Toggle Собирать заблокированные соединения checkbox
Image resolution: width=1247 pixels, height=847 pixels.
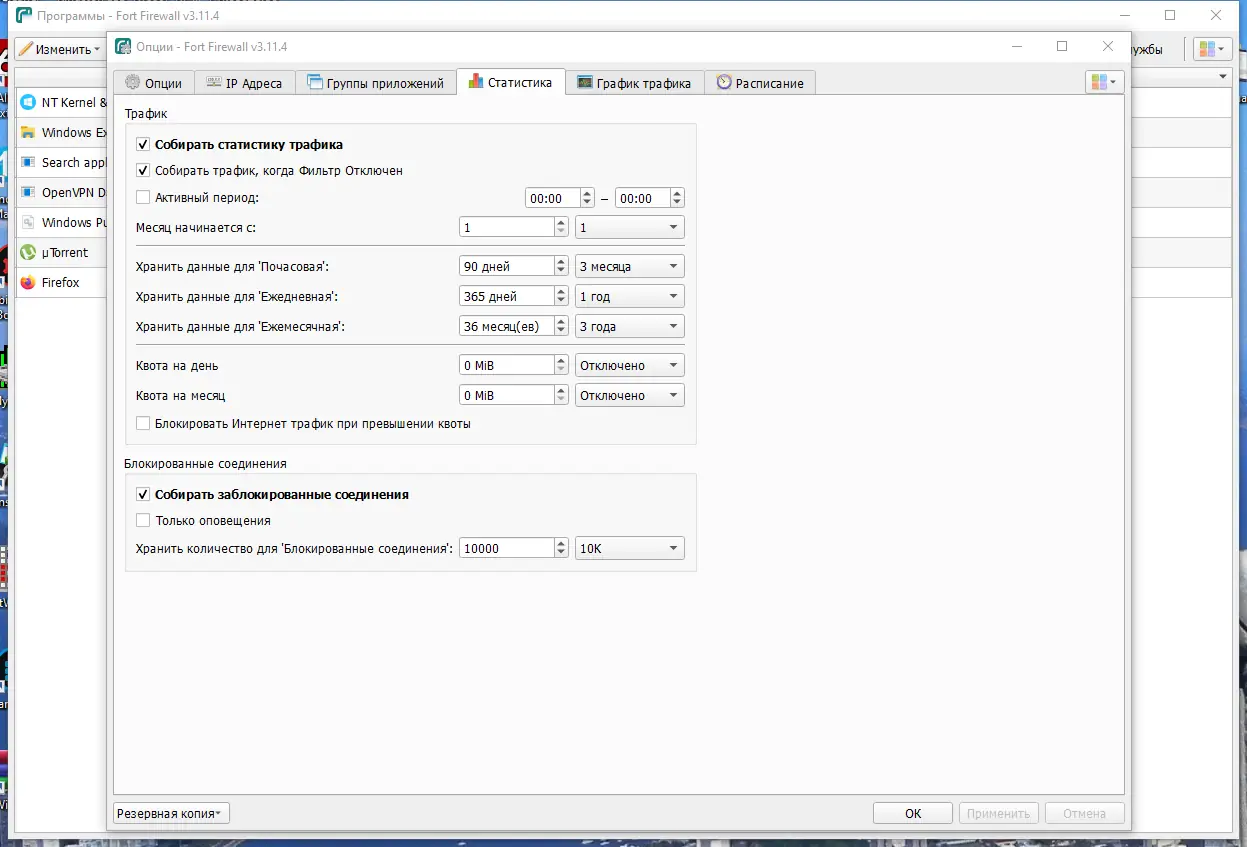click(x=143, y=495)
